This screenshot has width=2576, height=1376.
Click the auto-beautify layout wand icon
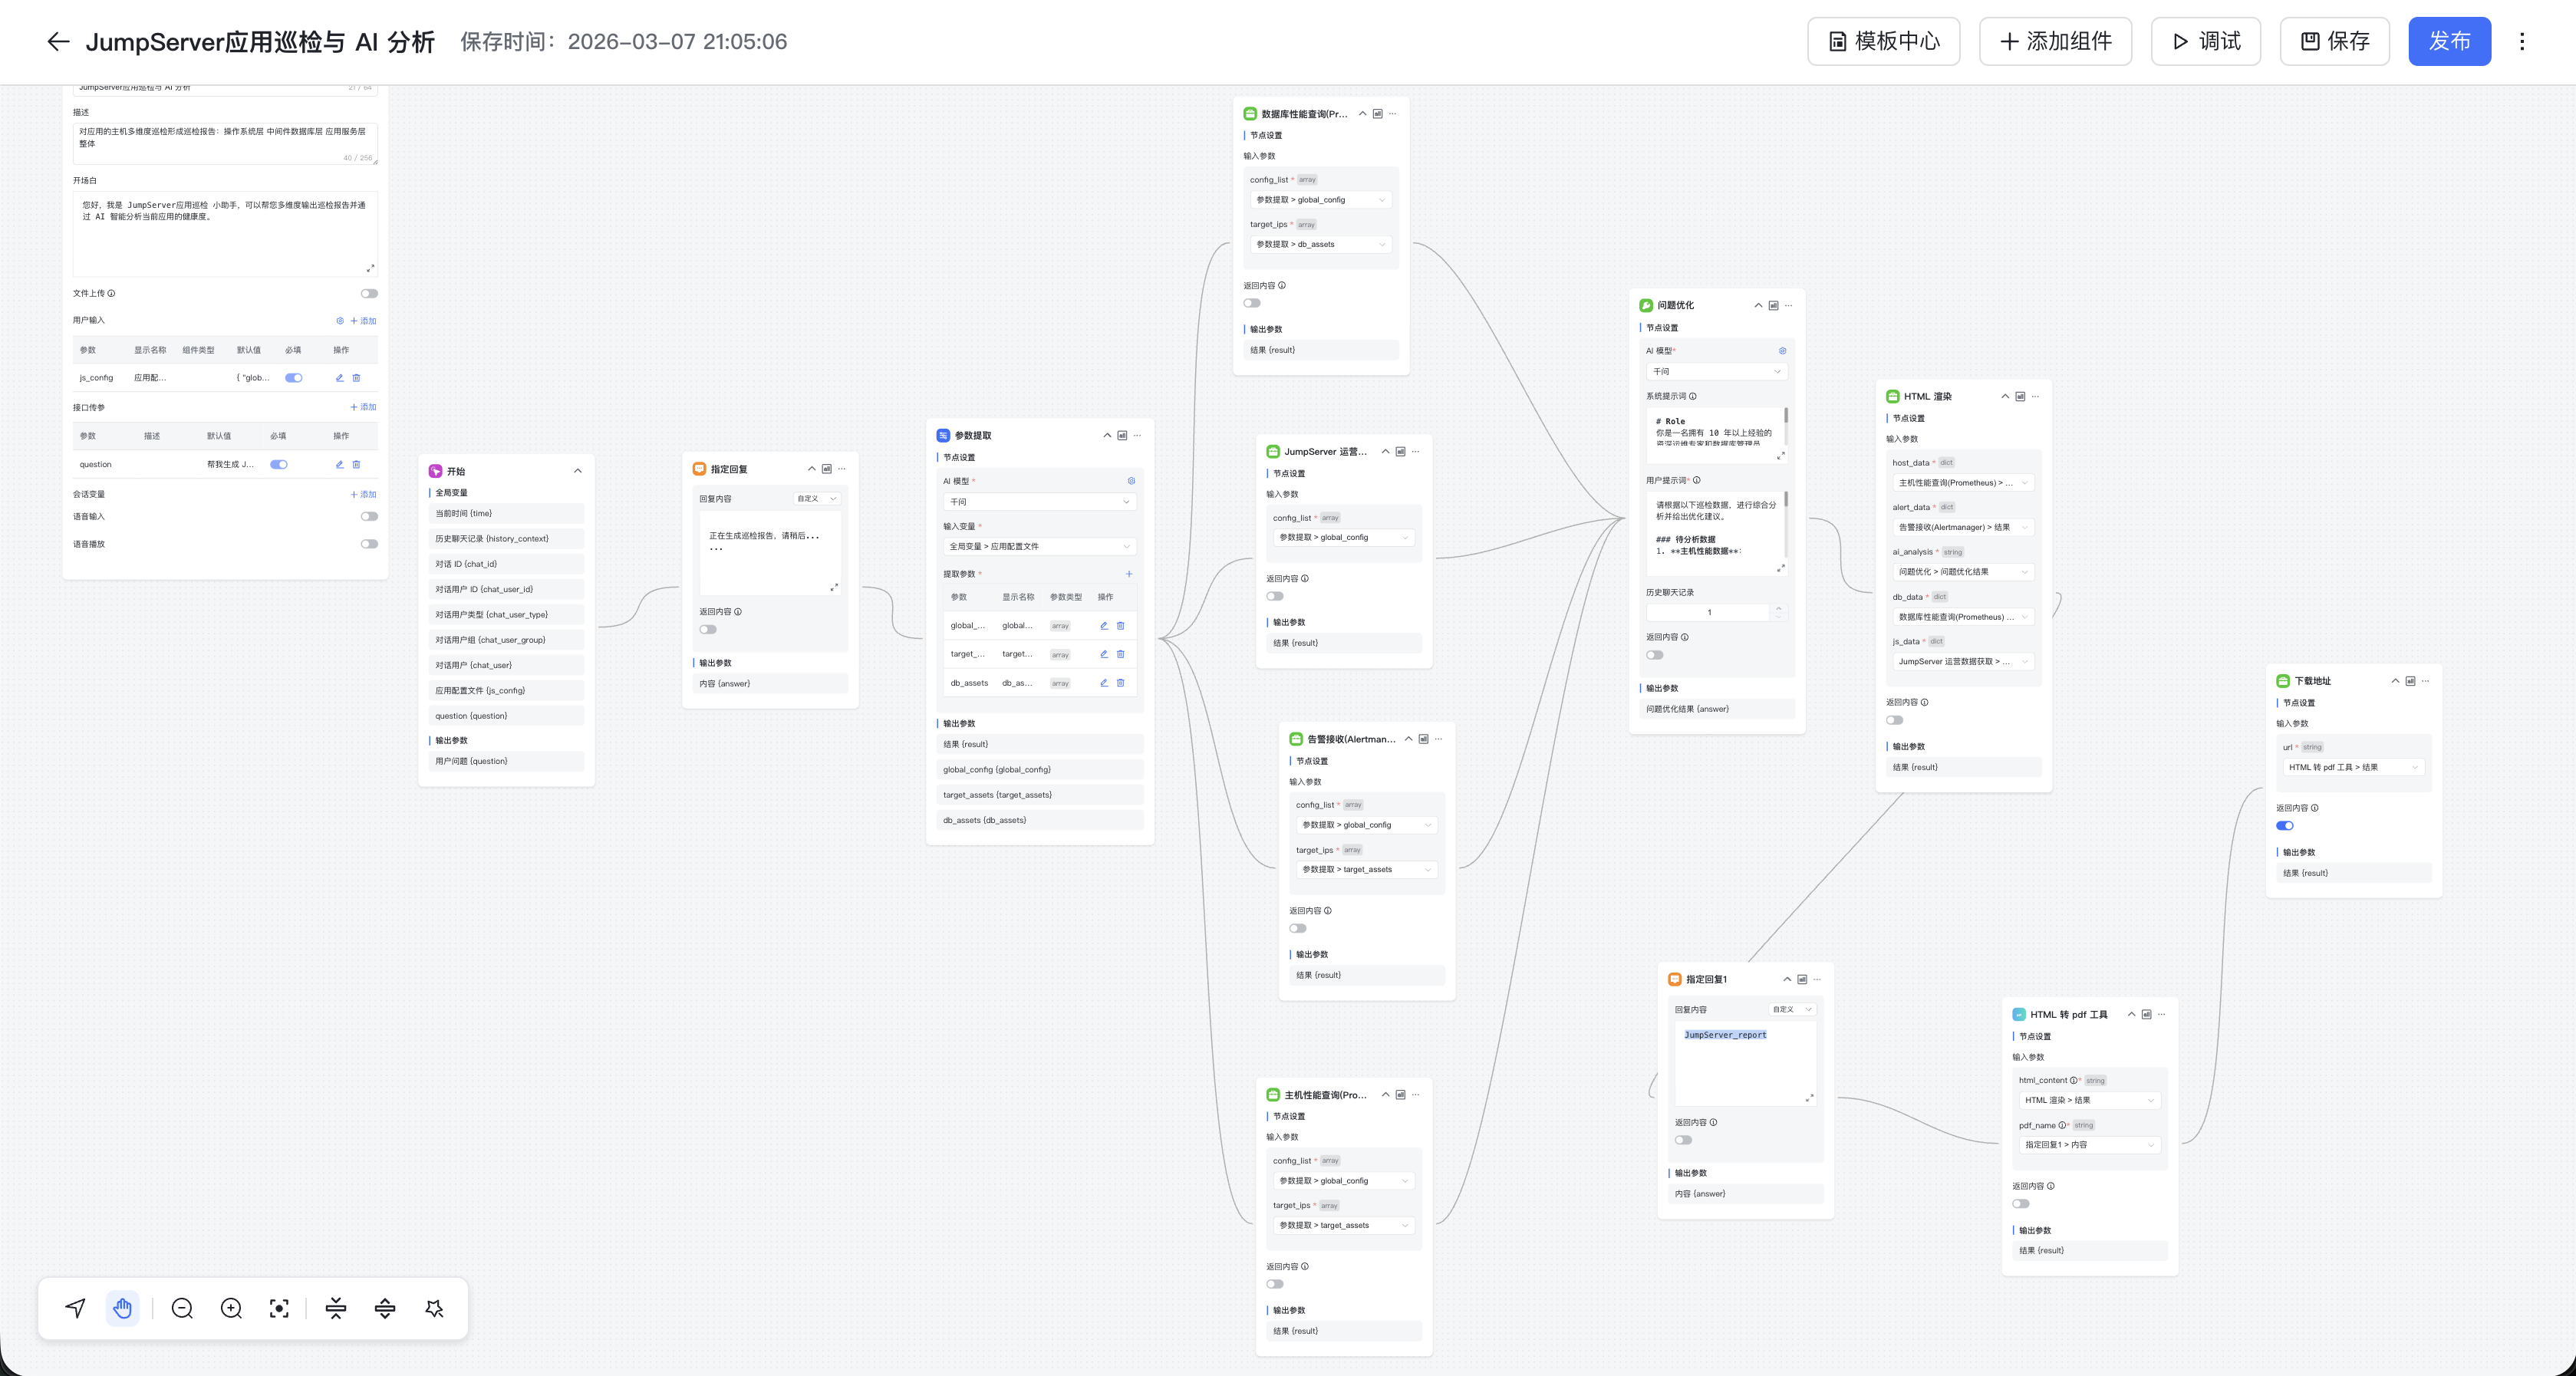[434, 1308]
